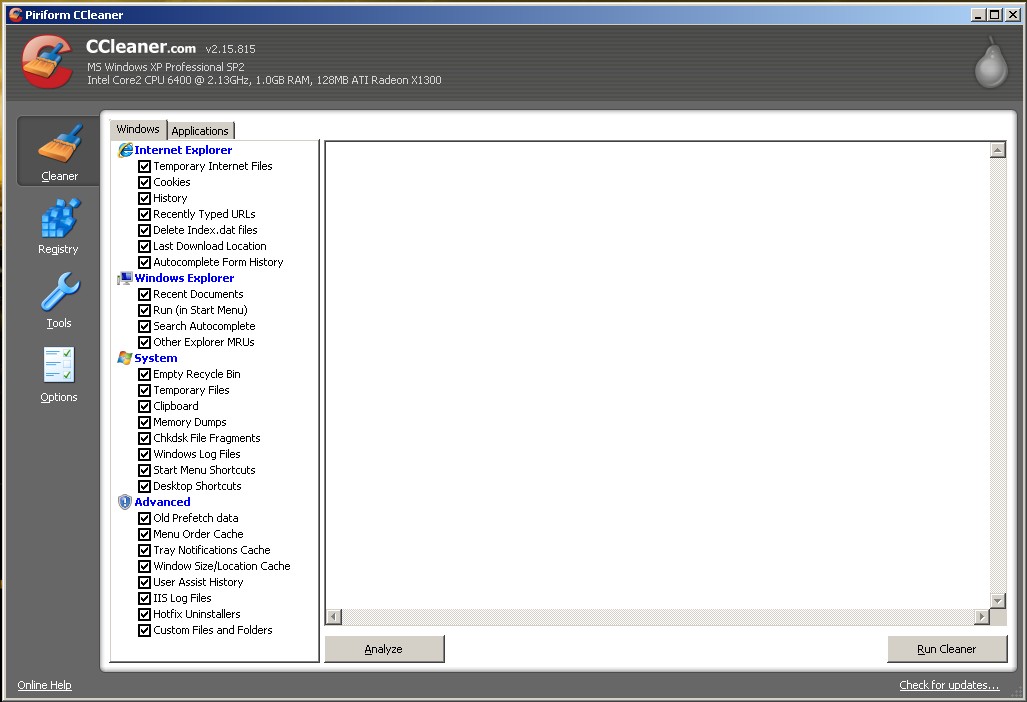Open the Online Help link

click(x=45, y=685)
